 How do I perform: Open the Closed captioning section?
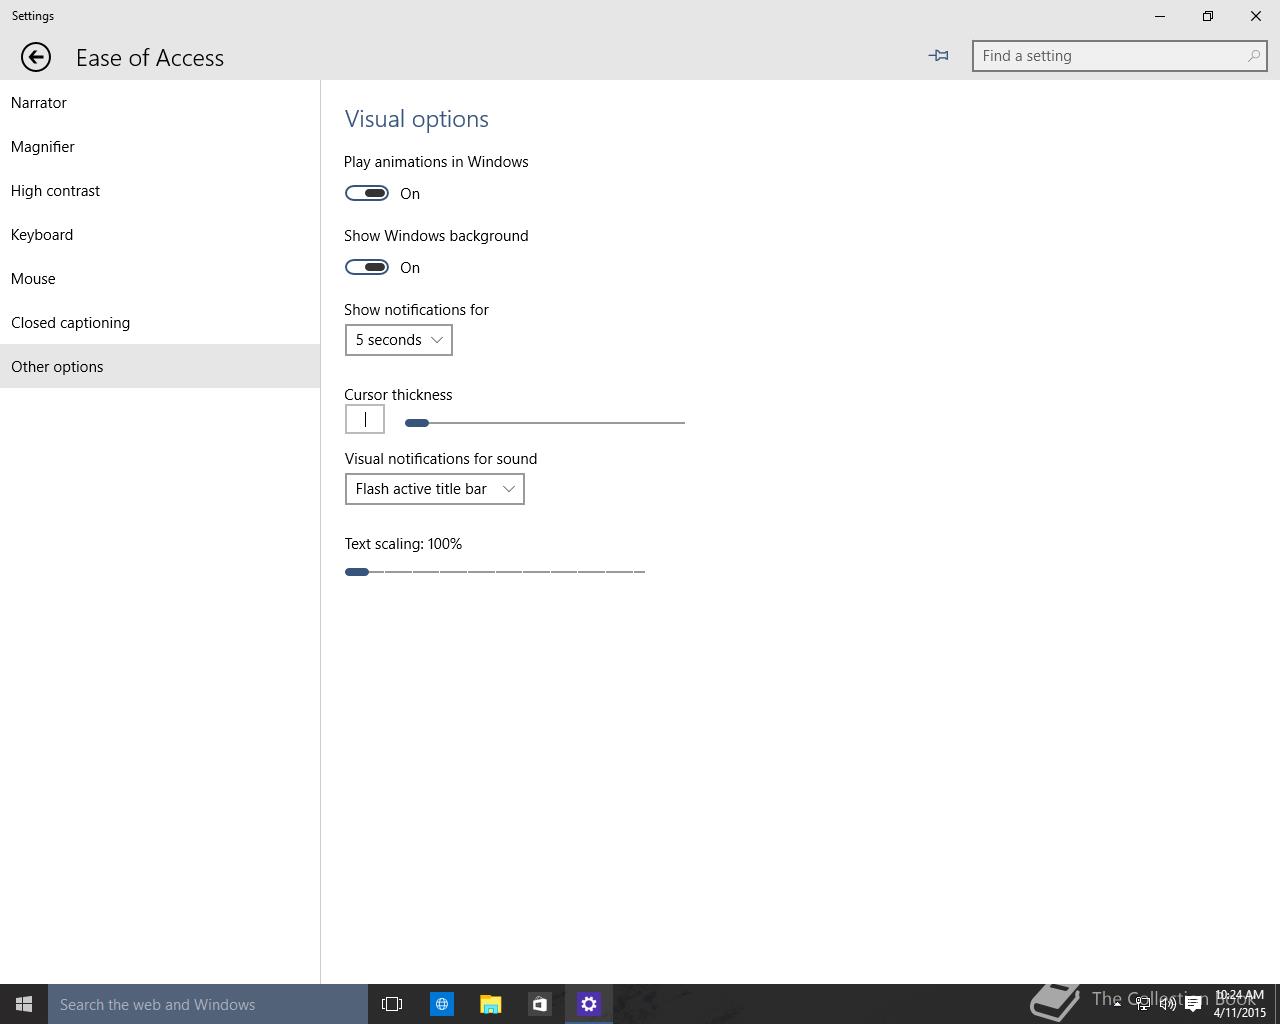pyautogui.click(x=71, y=323)
